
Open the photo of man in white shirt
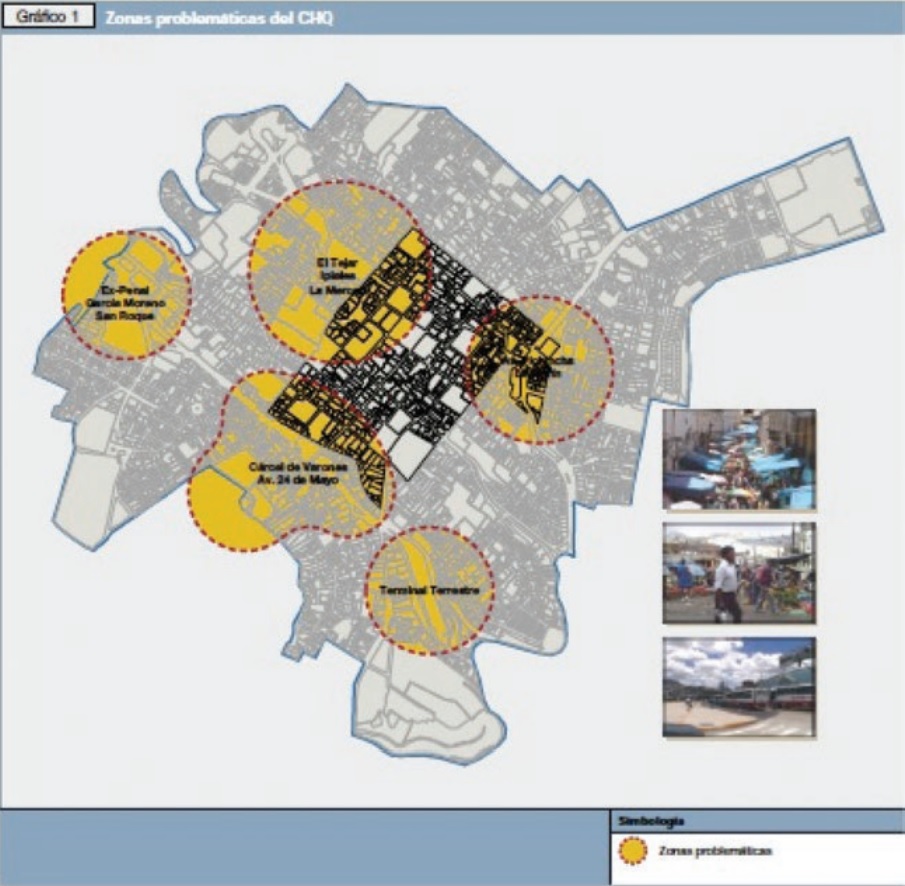(739, 573)
